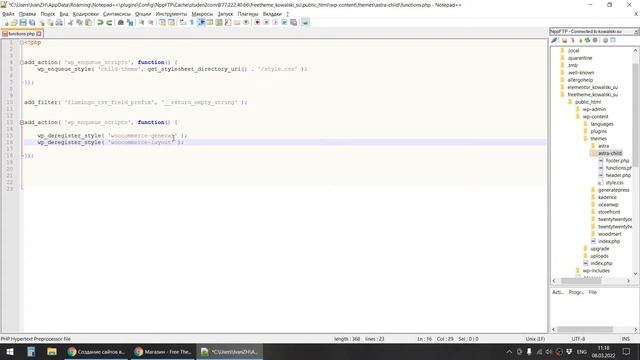Image resolution: width=640 pixels, height=360 pixels.
Task: Open Windows Start menu
Action: click(x=10, y=351)
